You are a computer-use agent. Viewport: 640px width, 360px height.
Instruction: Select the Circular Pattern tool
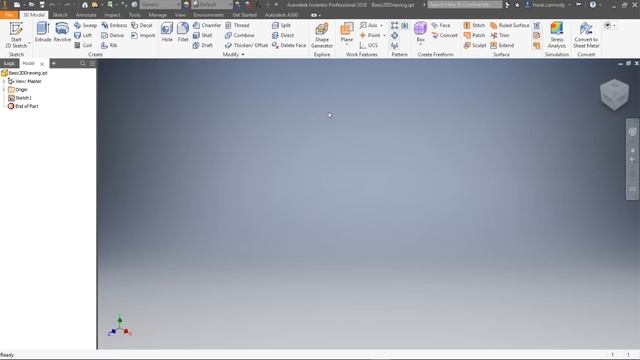(394, 36)
